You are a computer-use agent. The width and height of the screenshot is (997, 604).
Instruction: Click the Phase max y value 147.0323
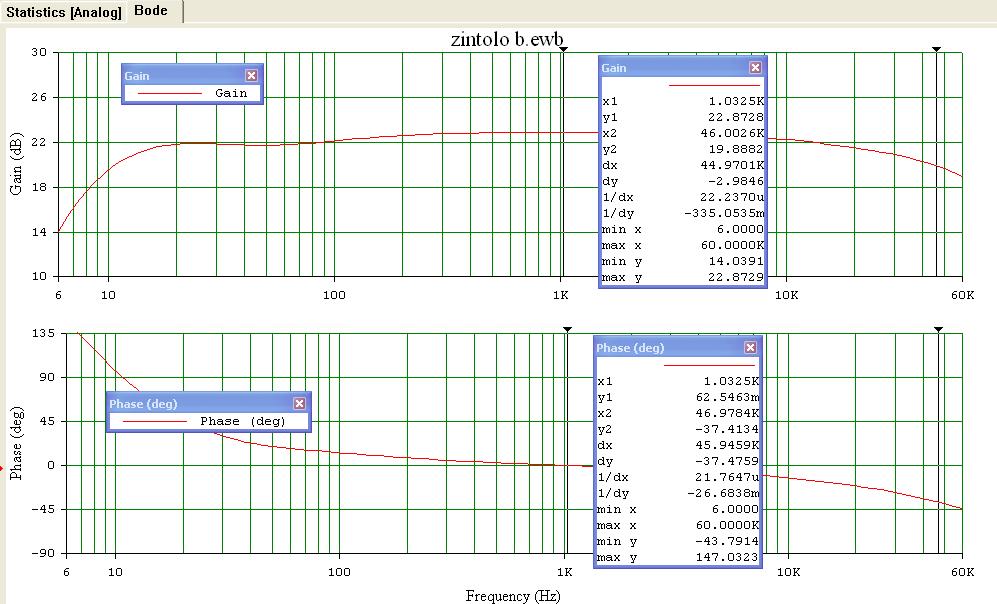tap(727, 558)
